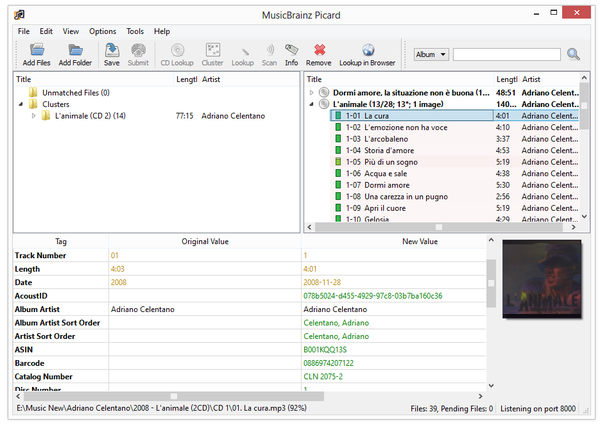Viewport: 600px width, 428px height.
Task: Open the Album search type dropdown
Action: point(430,54)
